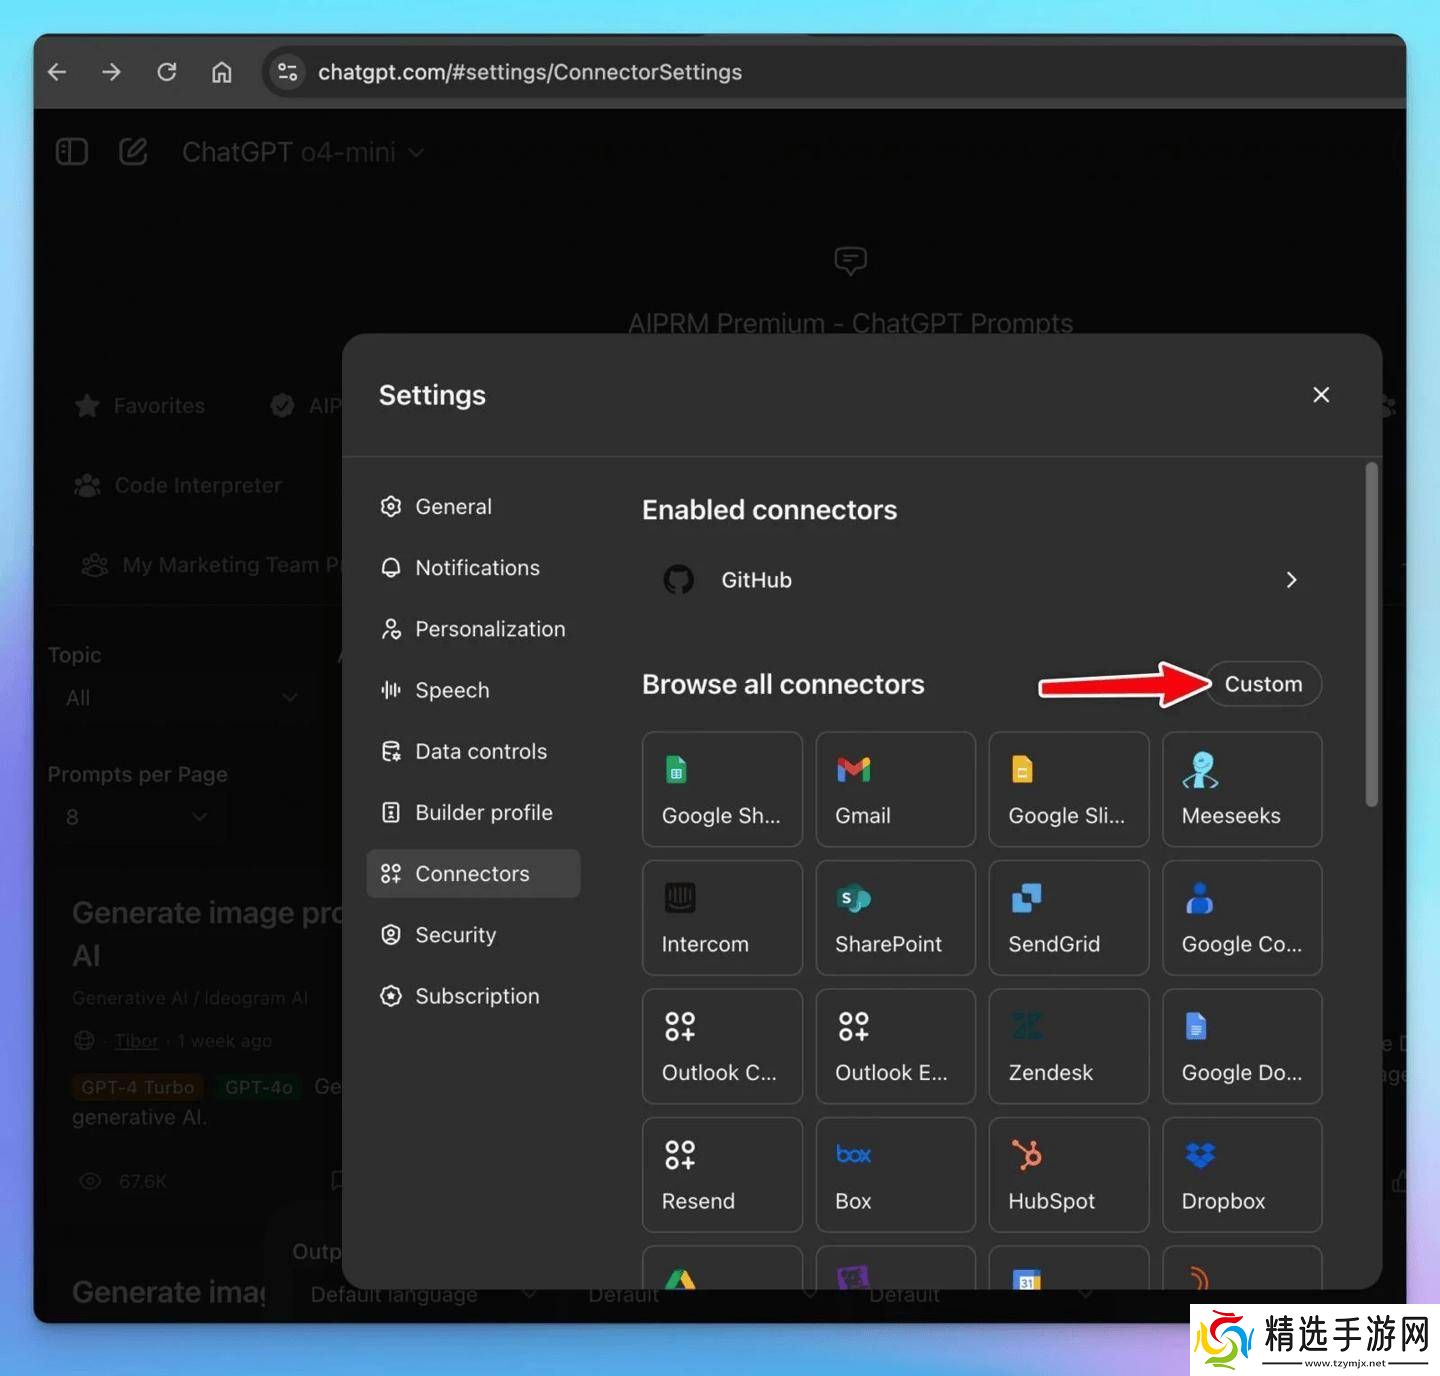
Task: Click the Box connector
Action: [895, 1174]
